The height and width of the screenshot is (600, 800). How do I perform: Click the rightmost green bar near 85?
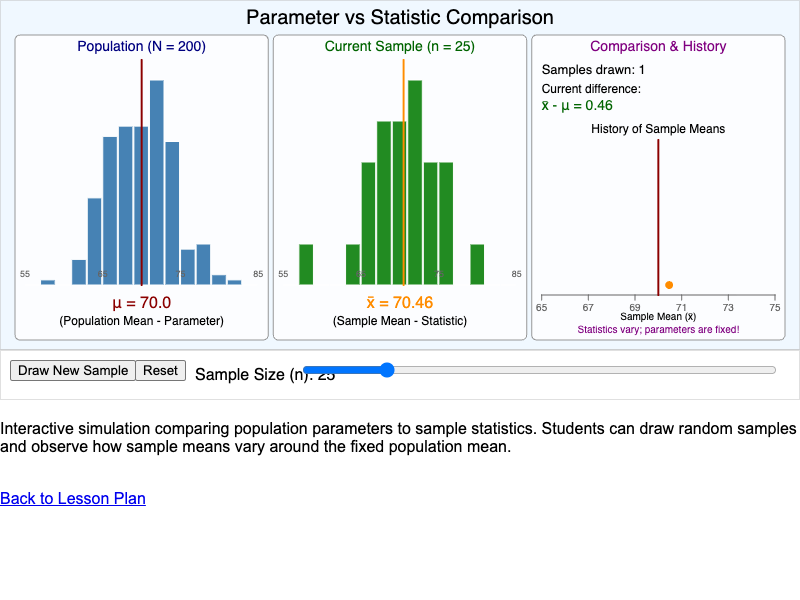tap(477, 262)
